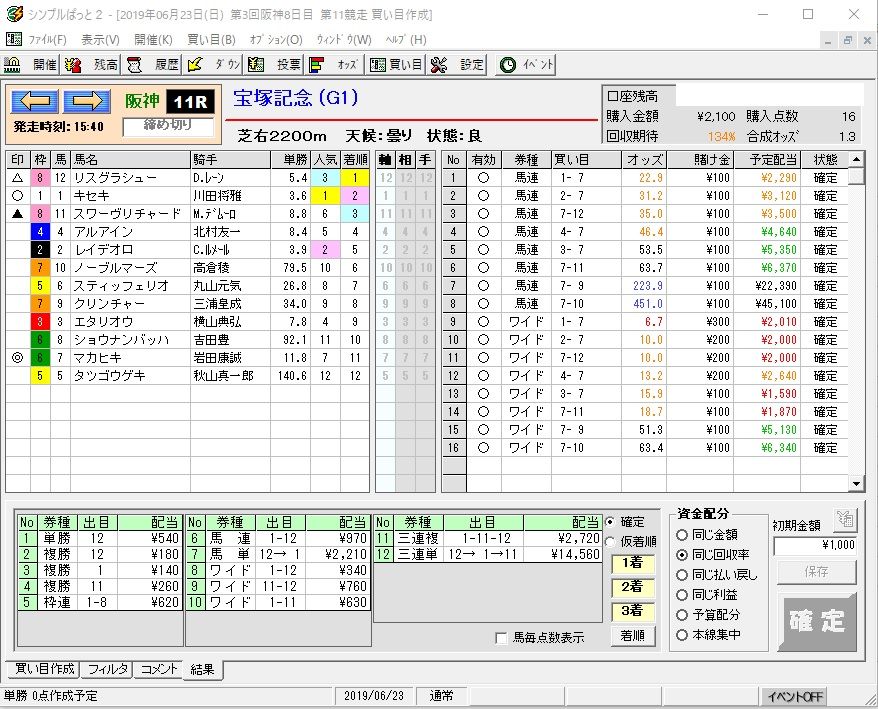878x709 pixels.
Task: Enable the 馬毎点数表示 checkbox
Action: (502, 638)
